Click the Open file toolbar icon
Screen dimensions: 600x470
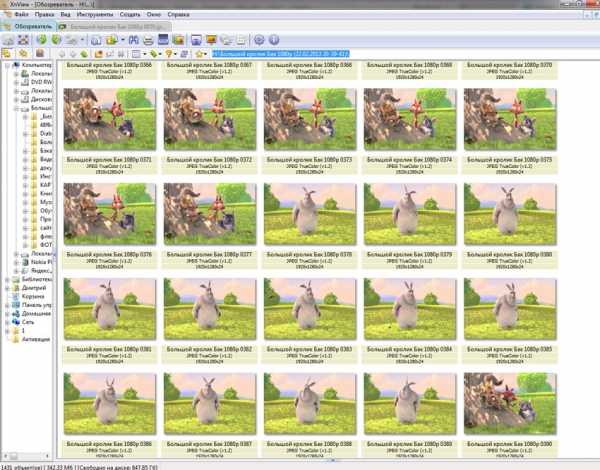point(8,40)
